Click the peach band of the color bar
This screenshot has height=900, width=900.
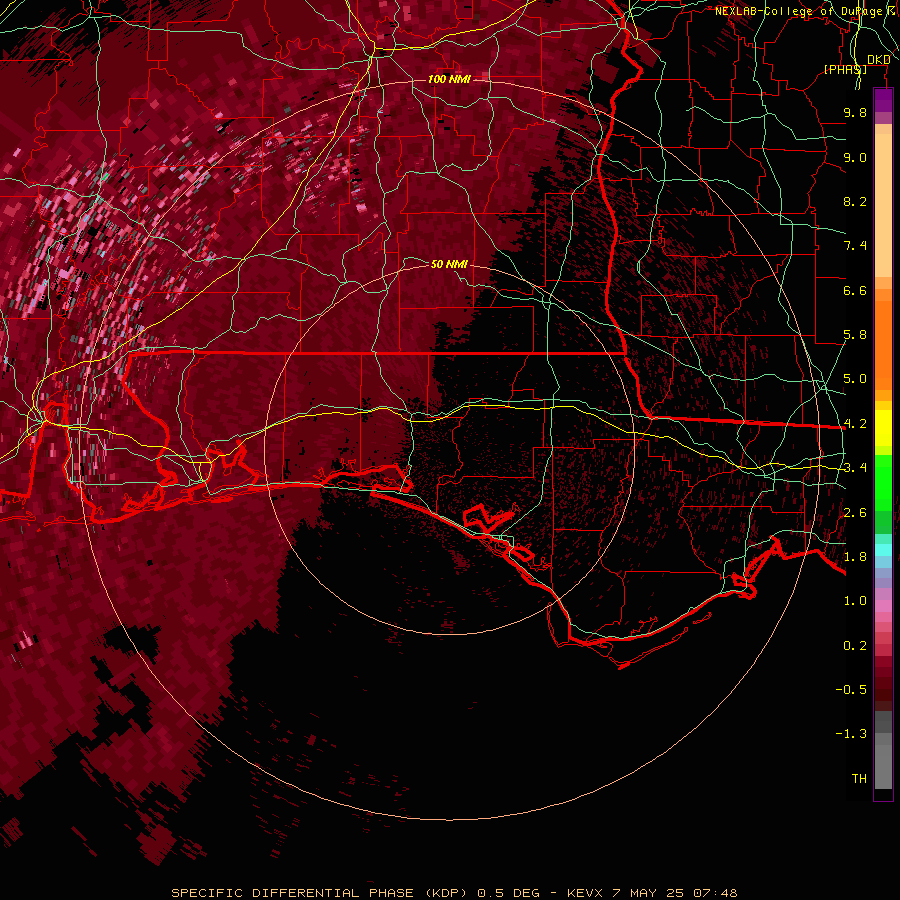coord(883,207)
